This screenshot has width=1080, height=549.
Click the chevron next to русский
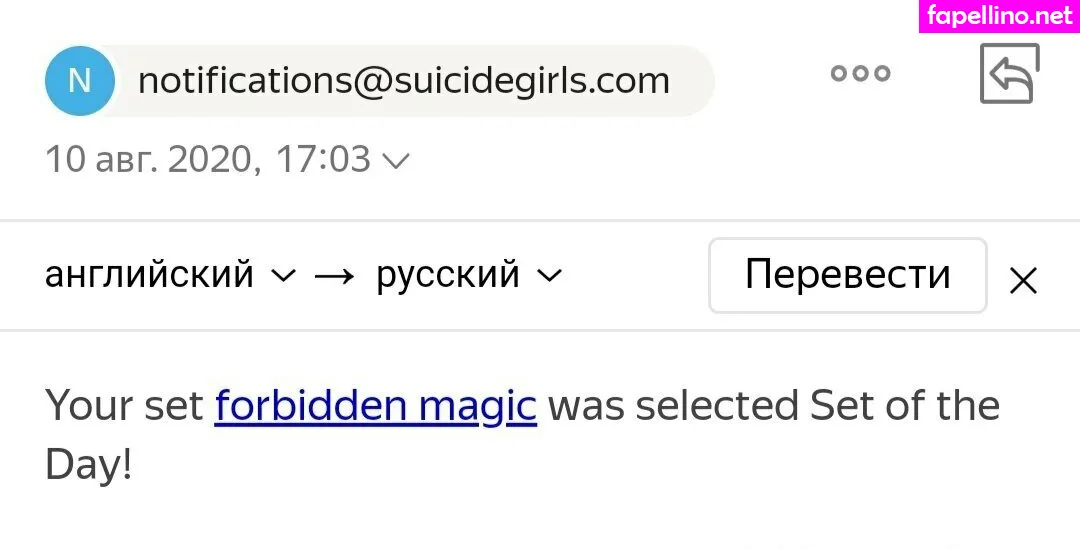point(549,277)
